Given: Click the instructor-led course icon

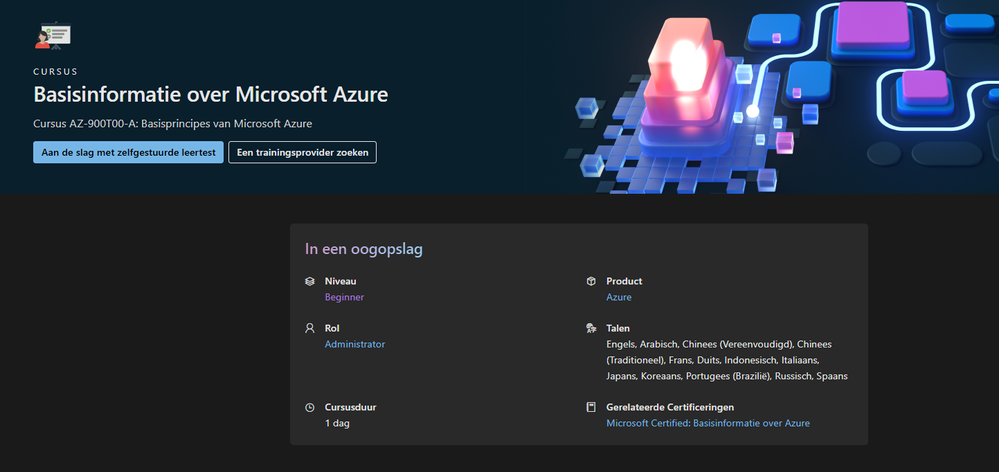Looking at the screenshot, I should coord(53,36).
